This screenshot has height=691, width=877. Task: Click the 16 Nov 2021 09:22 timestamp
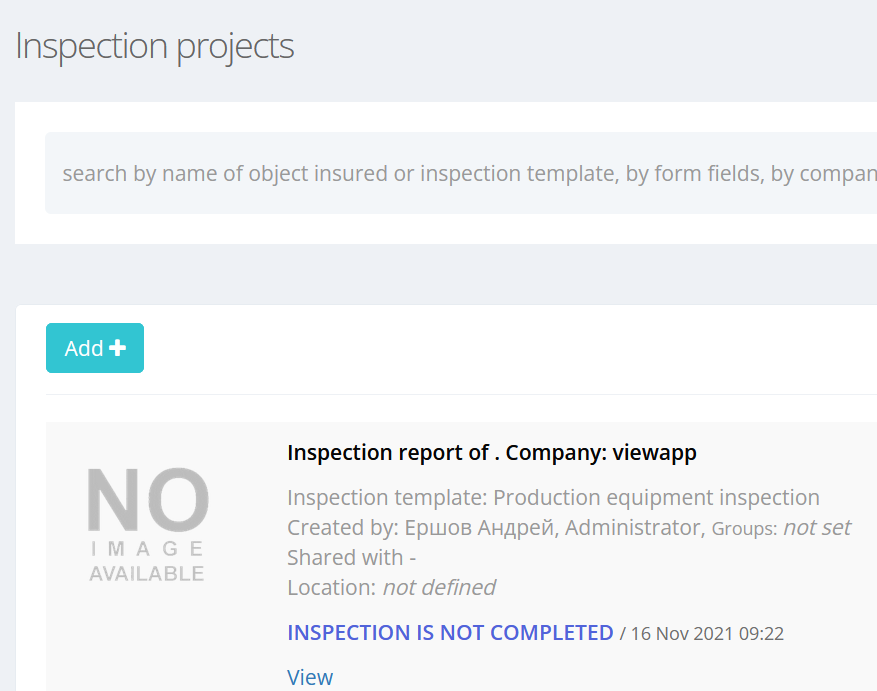(709, 633)
